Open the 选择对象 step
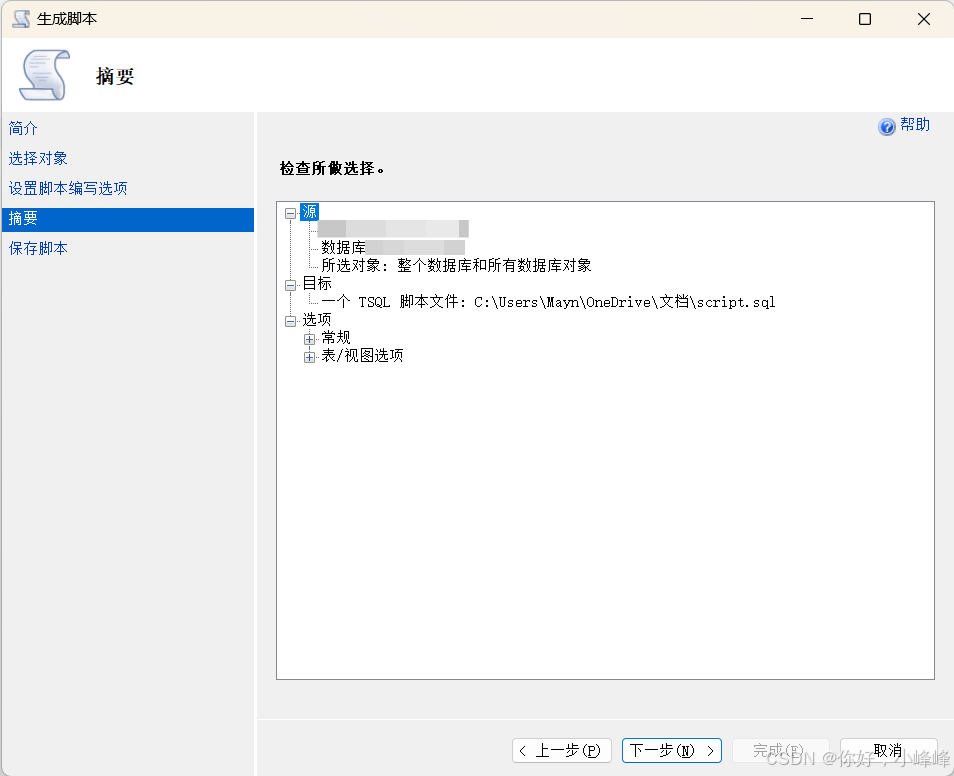Viewport: 954px width, 776px height. [x=37, y=158]
